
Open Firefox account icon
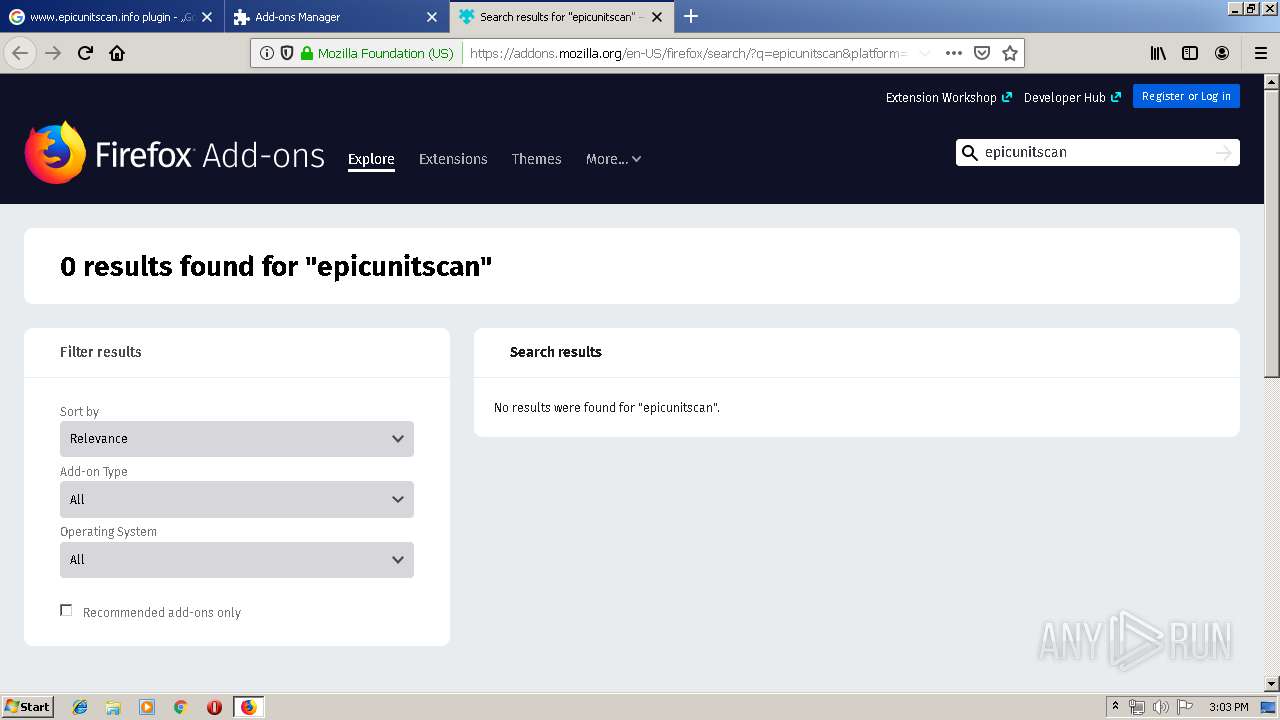pyautogui.click(x=1222, y=53)
